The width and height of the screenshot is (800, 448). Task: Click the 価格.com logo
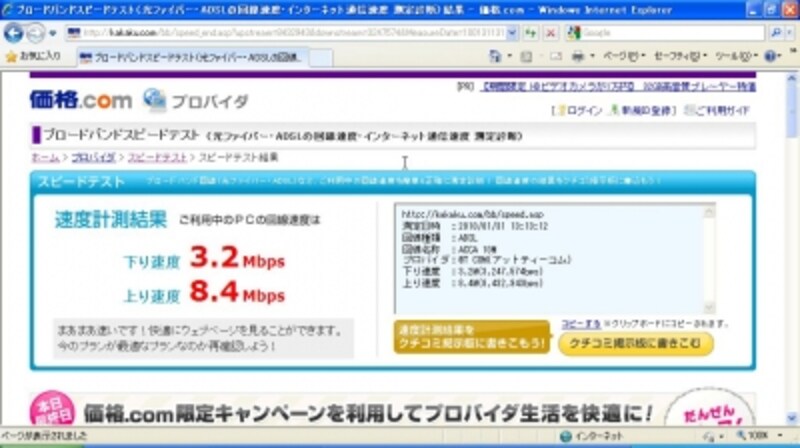[x=81, y=100]
